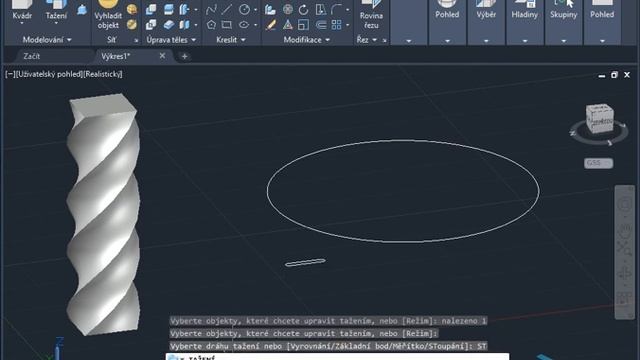640x360 pixels.
Task: Click the Array tool in Modifikace panel
Action: click(336, 25)
